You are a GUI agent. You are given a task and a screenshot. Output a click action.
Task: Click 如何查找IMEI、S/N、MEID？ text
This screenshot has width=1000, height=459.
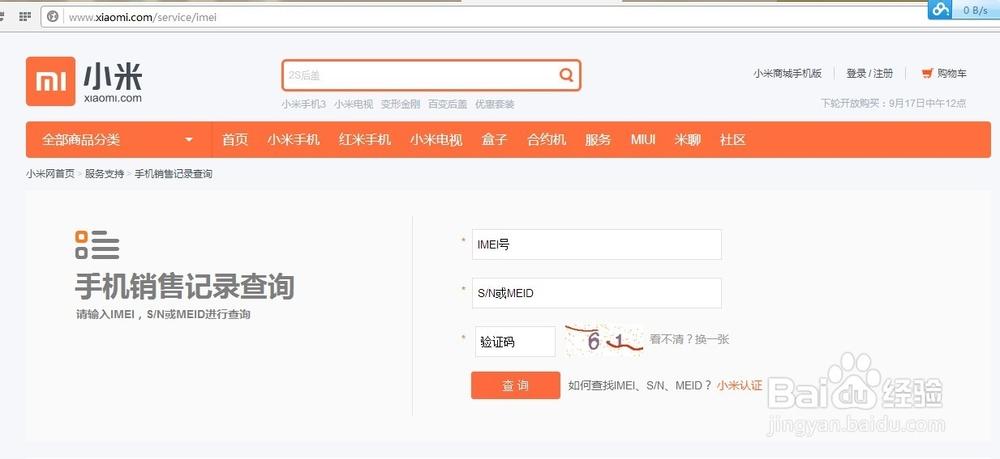640,385
